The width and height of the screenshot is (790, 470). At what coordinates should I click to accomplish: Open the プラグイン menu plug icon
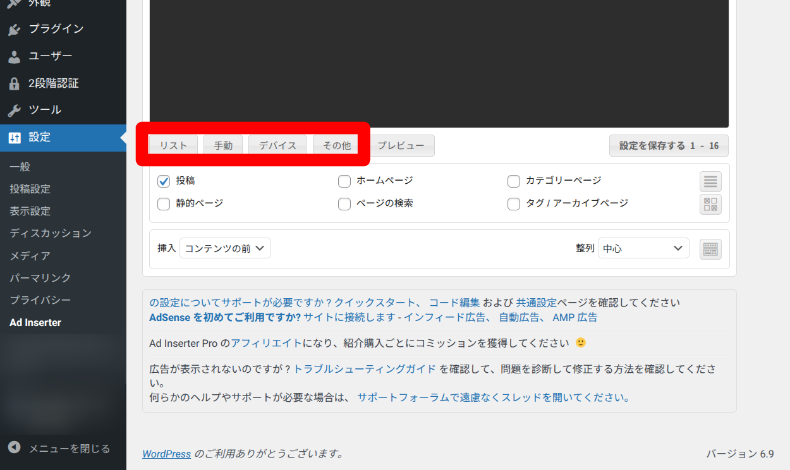(15, 29)
